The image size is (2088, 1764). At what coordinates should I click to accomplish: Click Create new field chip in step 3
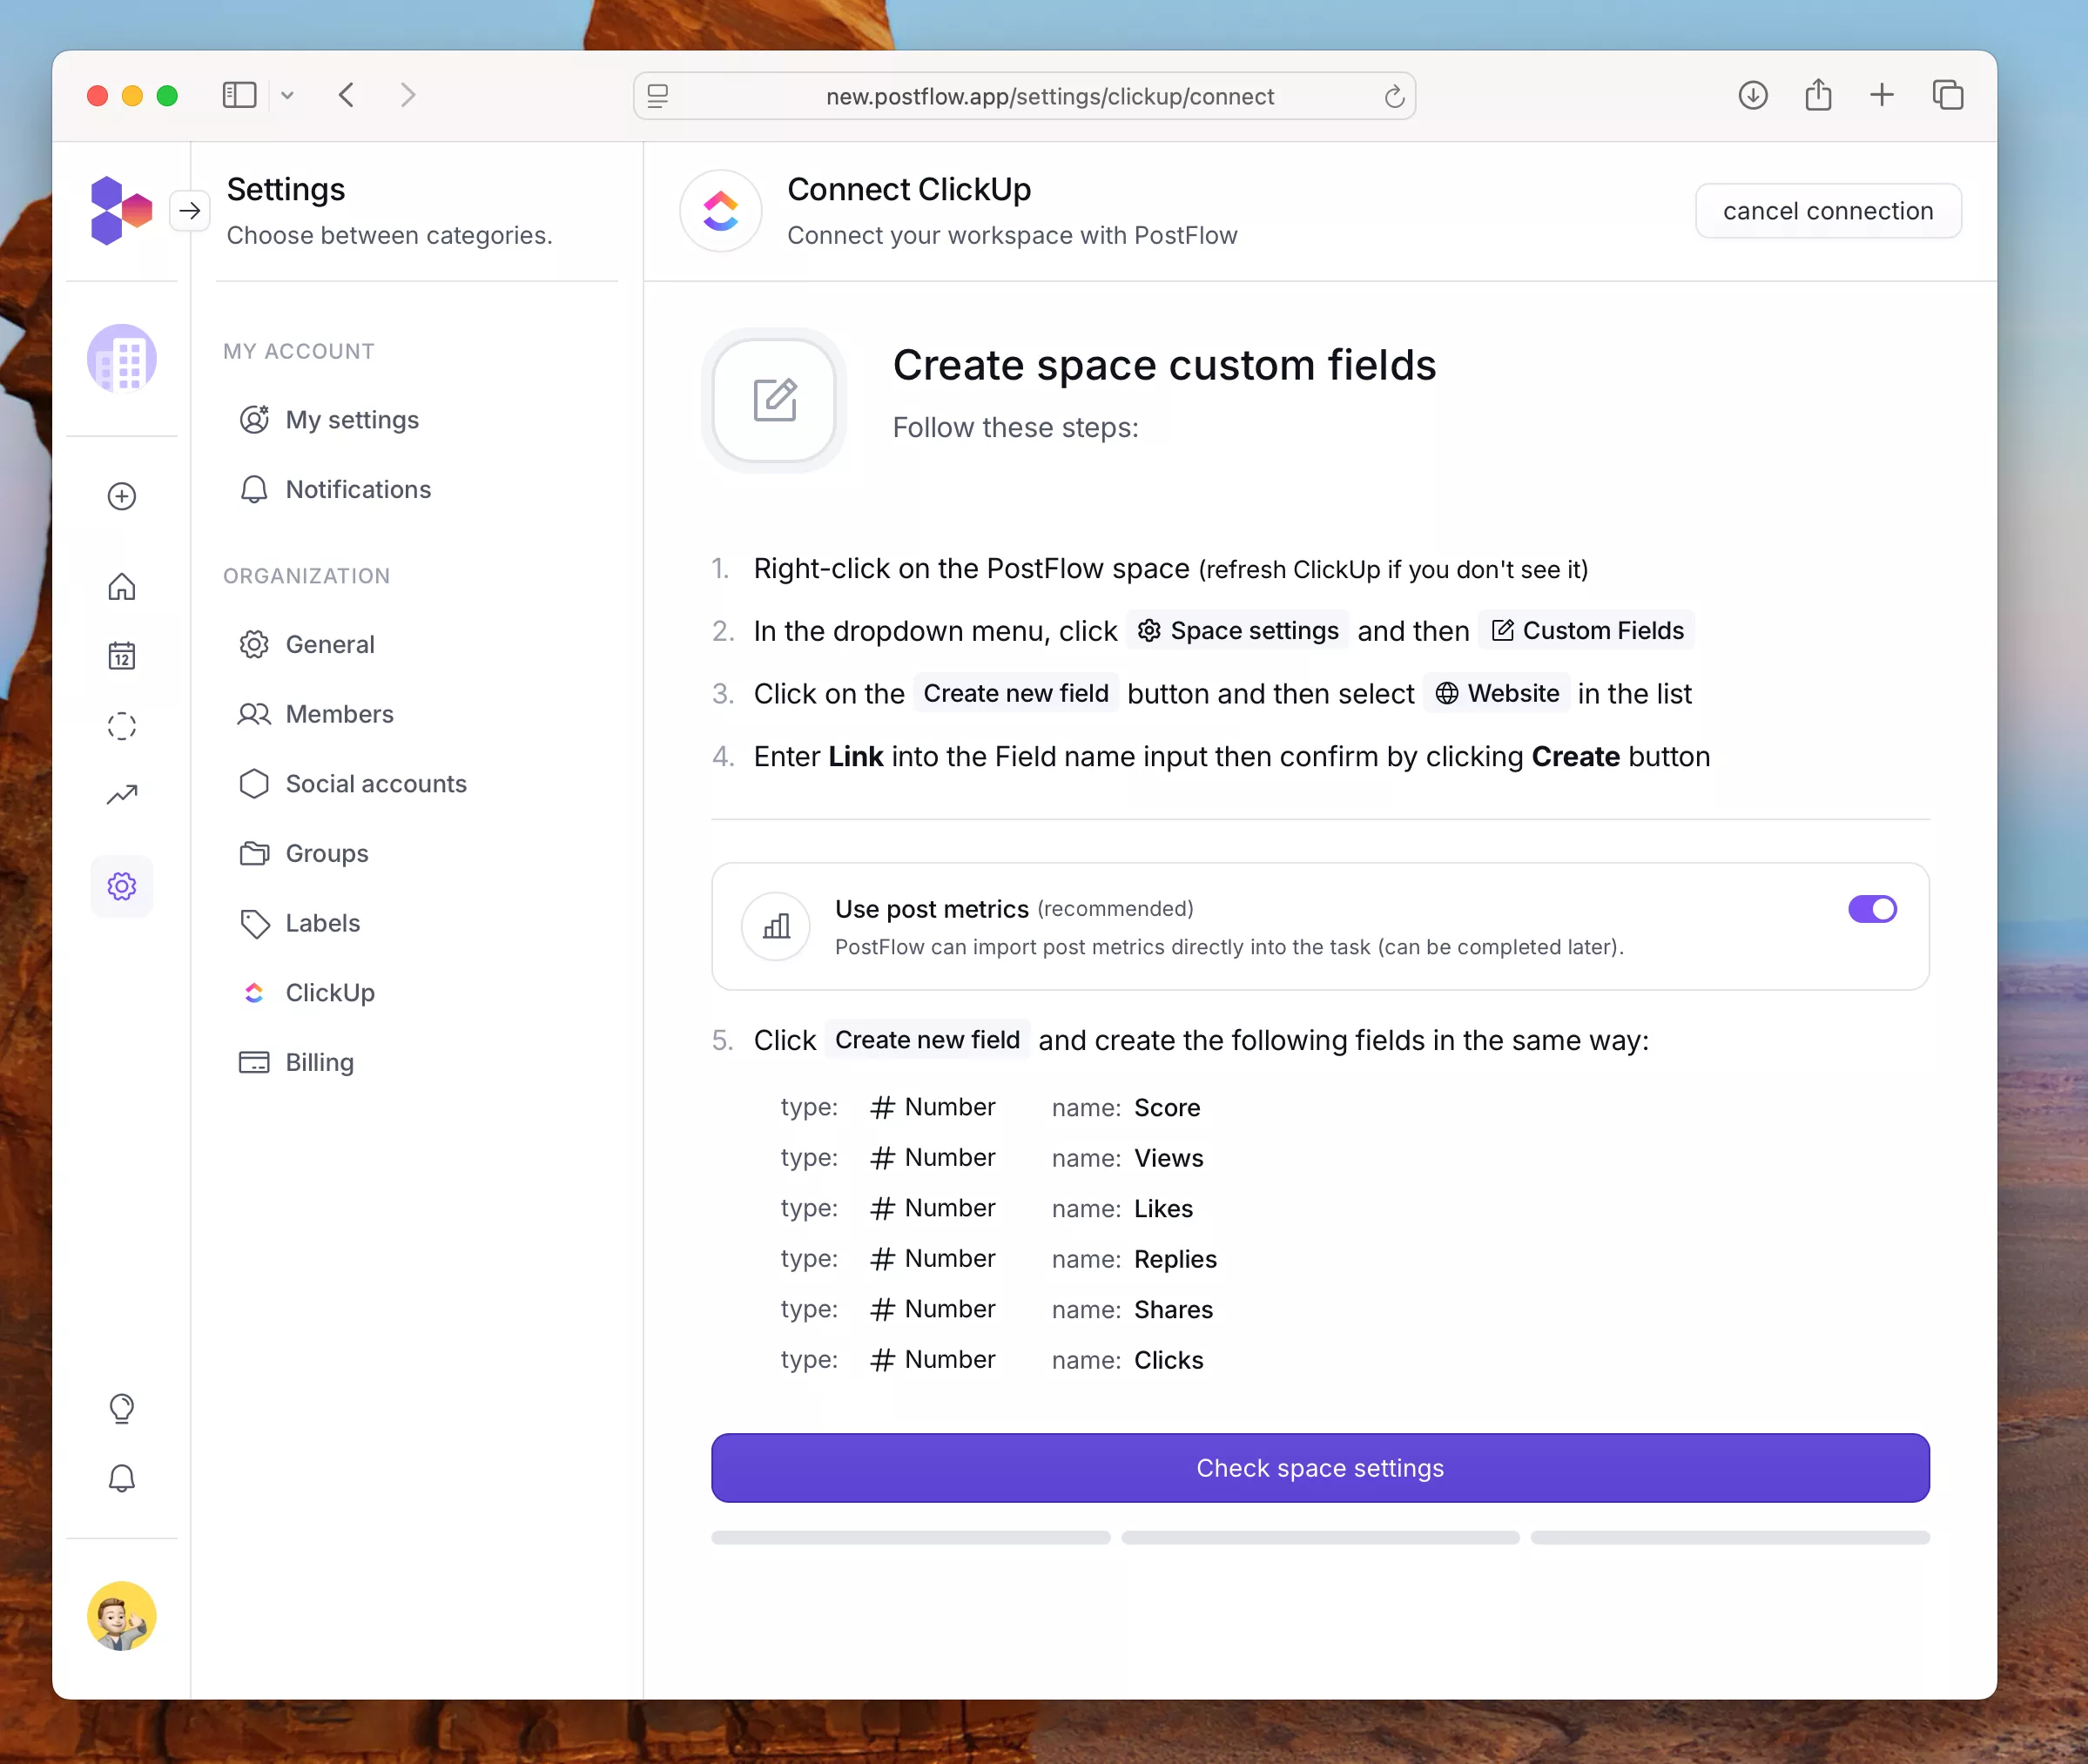(x=1016, y=693)
